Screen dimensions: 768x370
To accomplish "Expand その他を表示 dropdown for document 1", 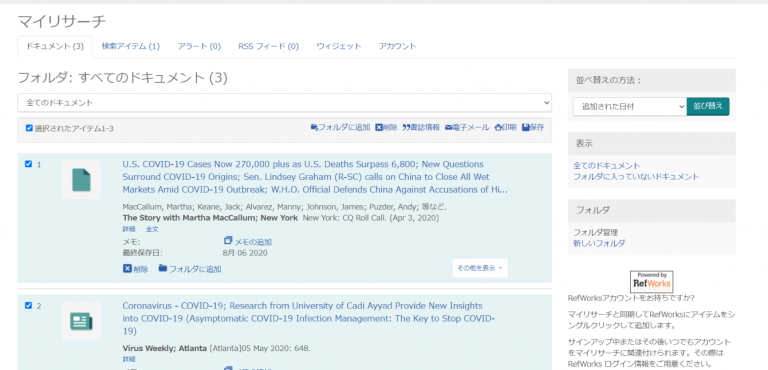I will point(480,268).
